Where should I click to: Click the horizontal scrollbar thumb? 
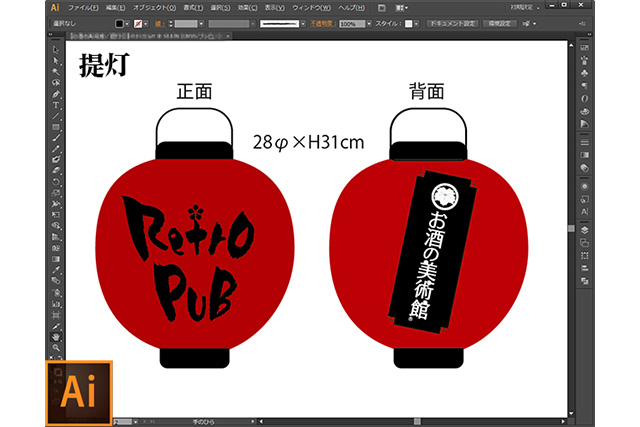(417, 421)
